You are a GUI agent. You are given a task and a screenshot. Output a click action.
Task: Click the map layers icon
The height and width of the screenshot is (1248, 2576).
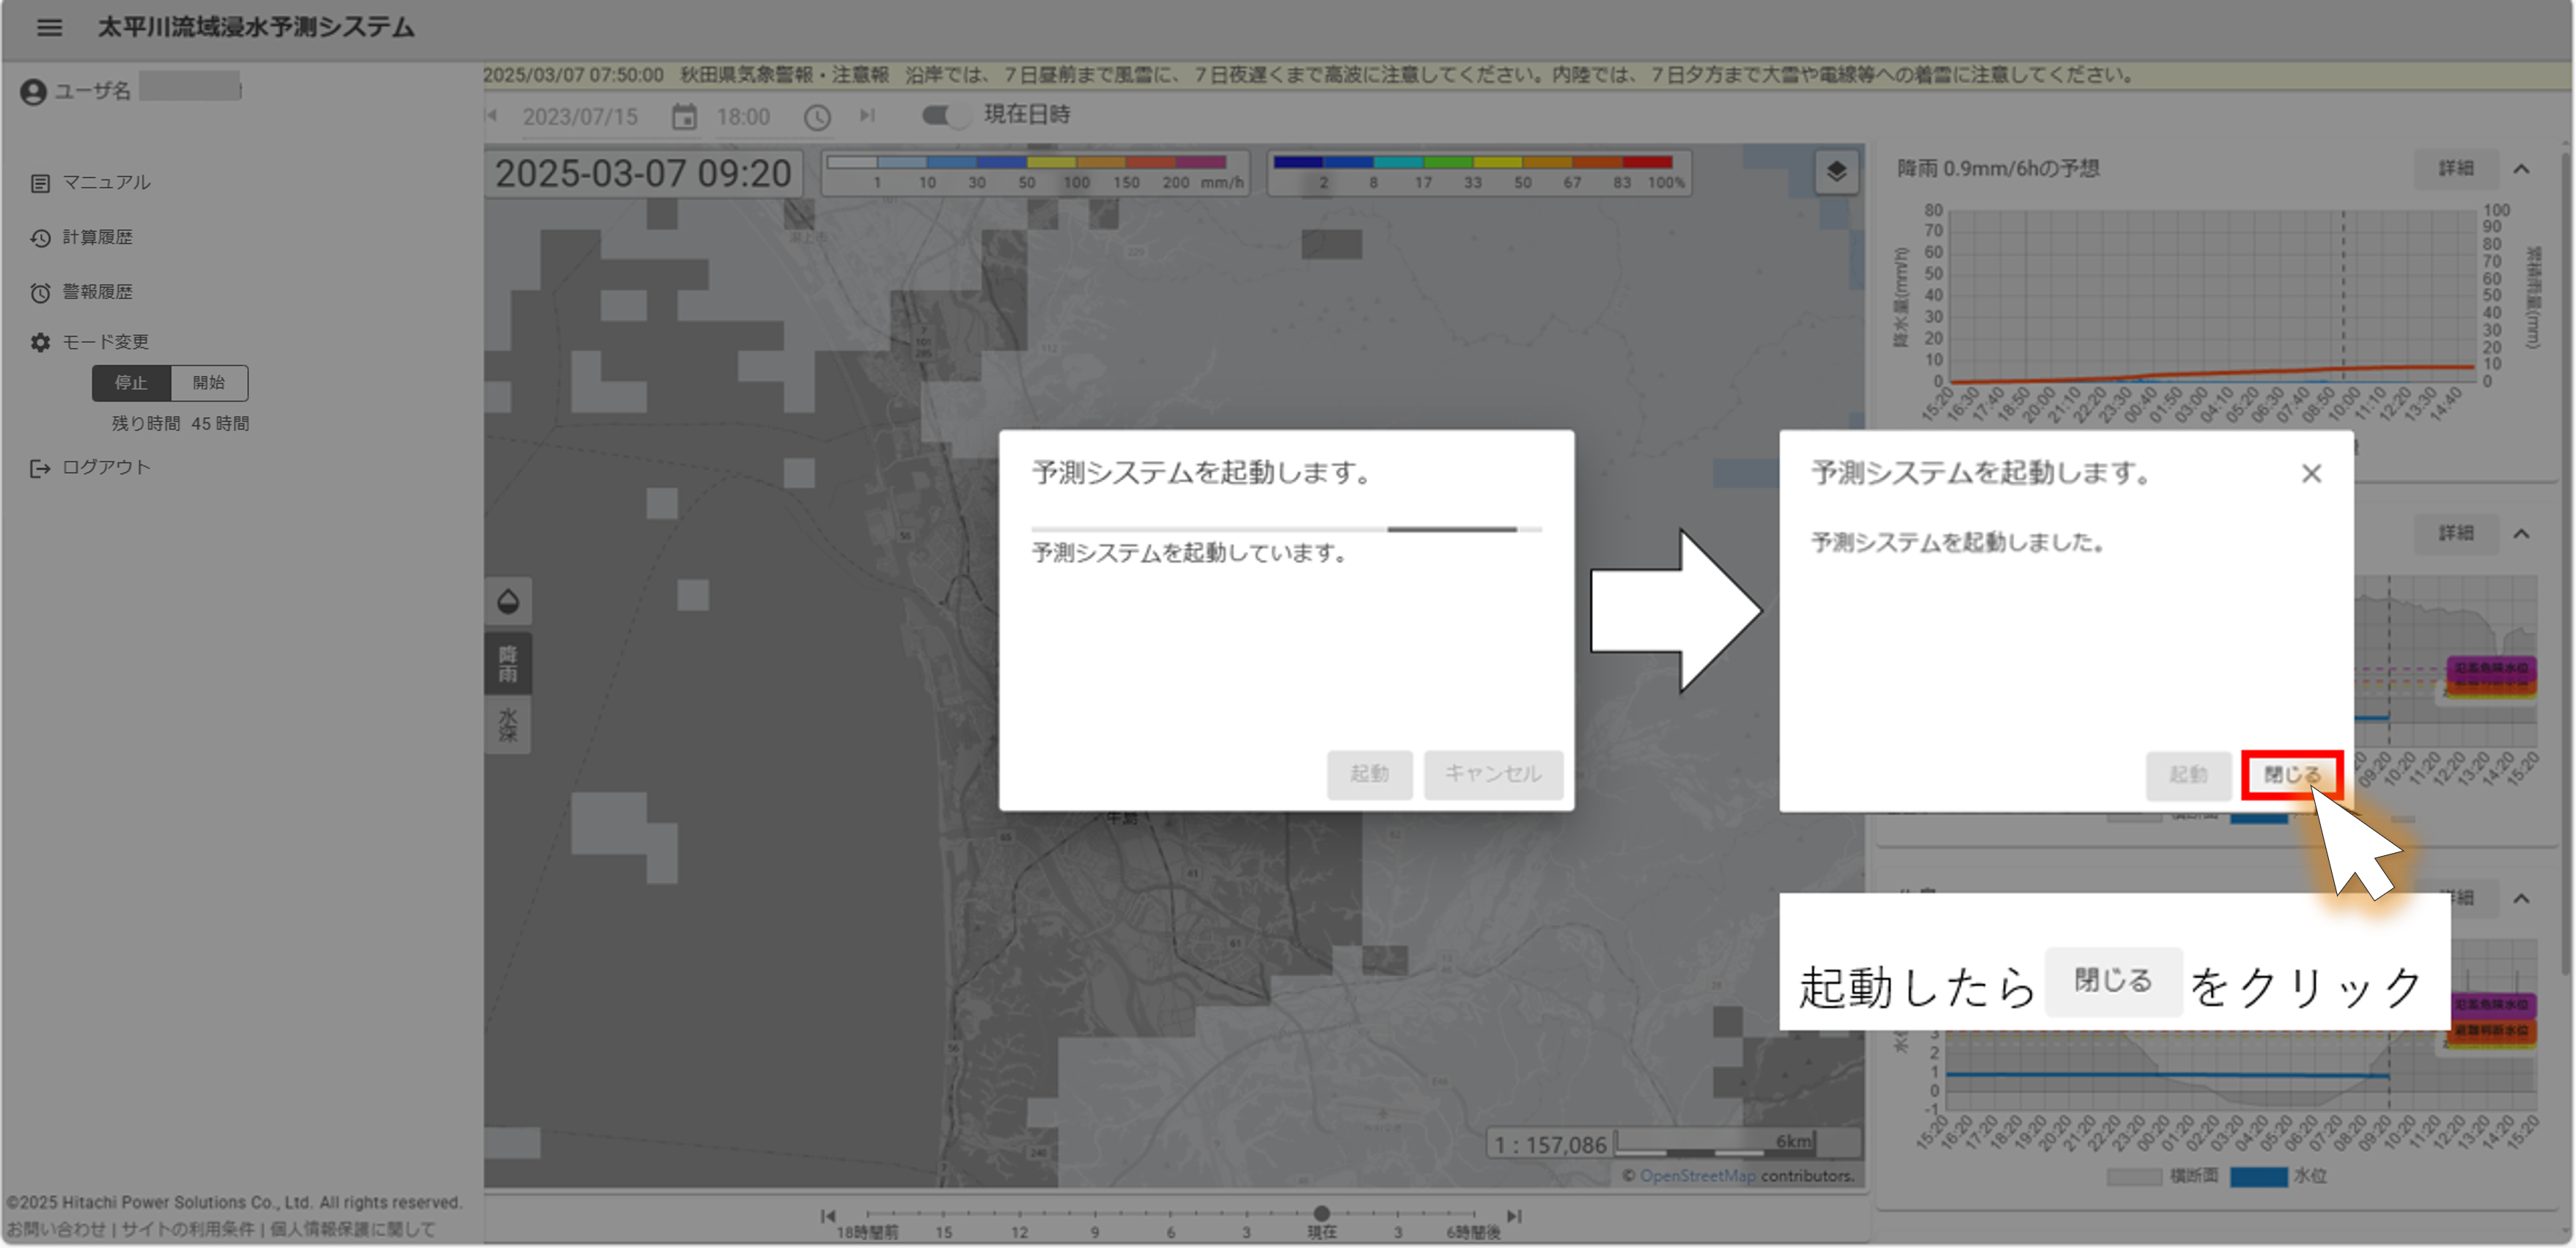pyautogui.click(x=1836, y=172)
